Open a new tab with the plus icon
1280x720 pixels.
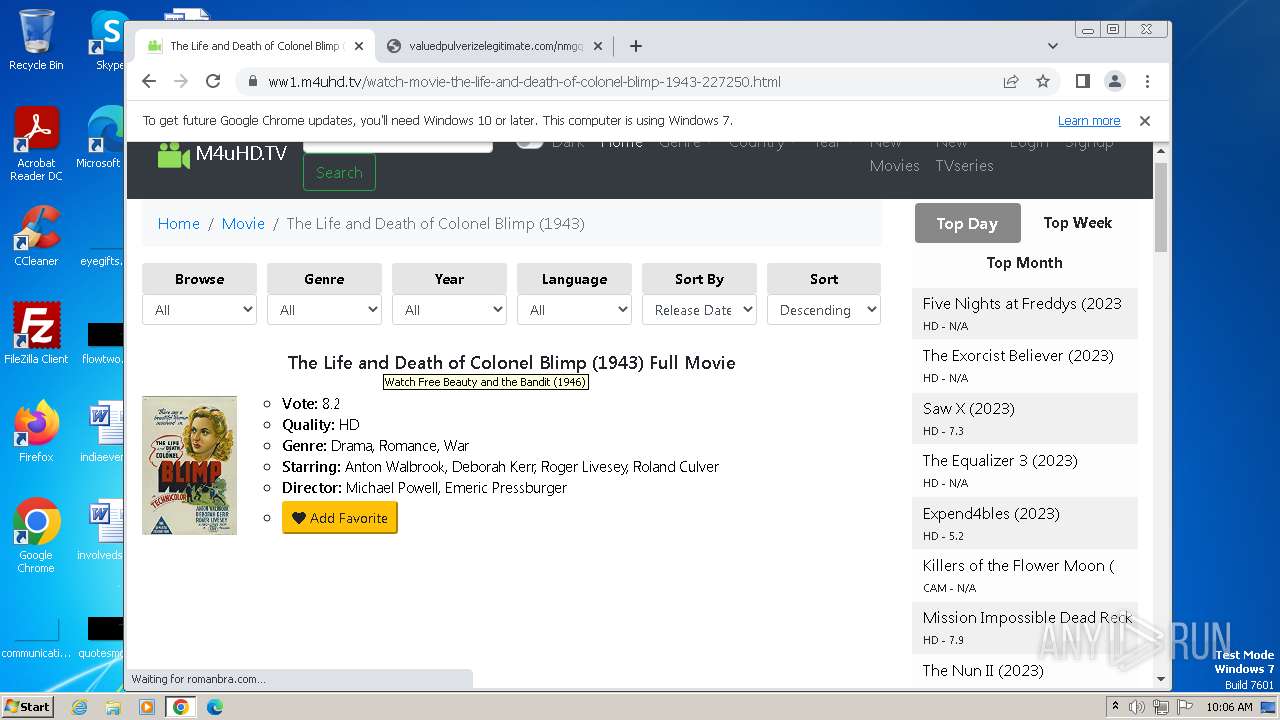(635, 46)
